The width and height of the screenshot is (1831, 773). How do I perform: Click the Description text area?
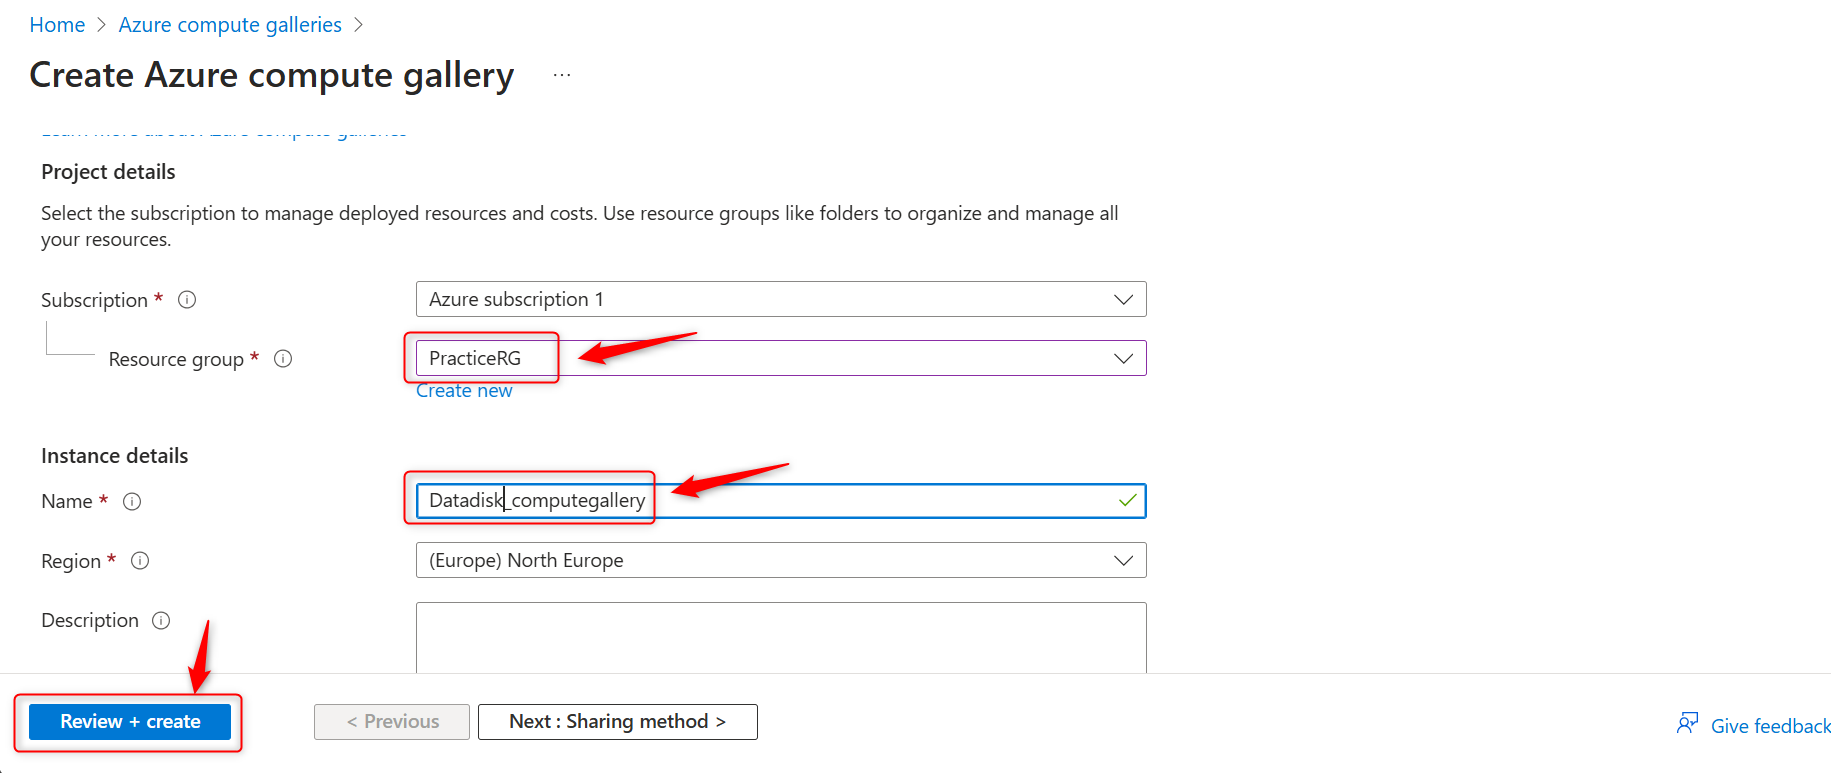[x=781, y=638]
